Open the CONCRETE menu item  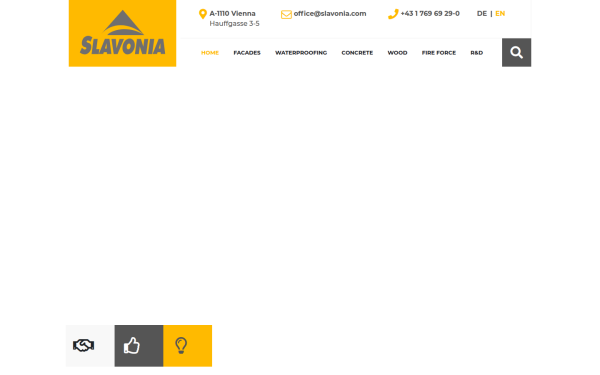pyautogui.click(x=357, y=53)
